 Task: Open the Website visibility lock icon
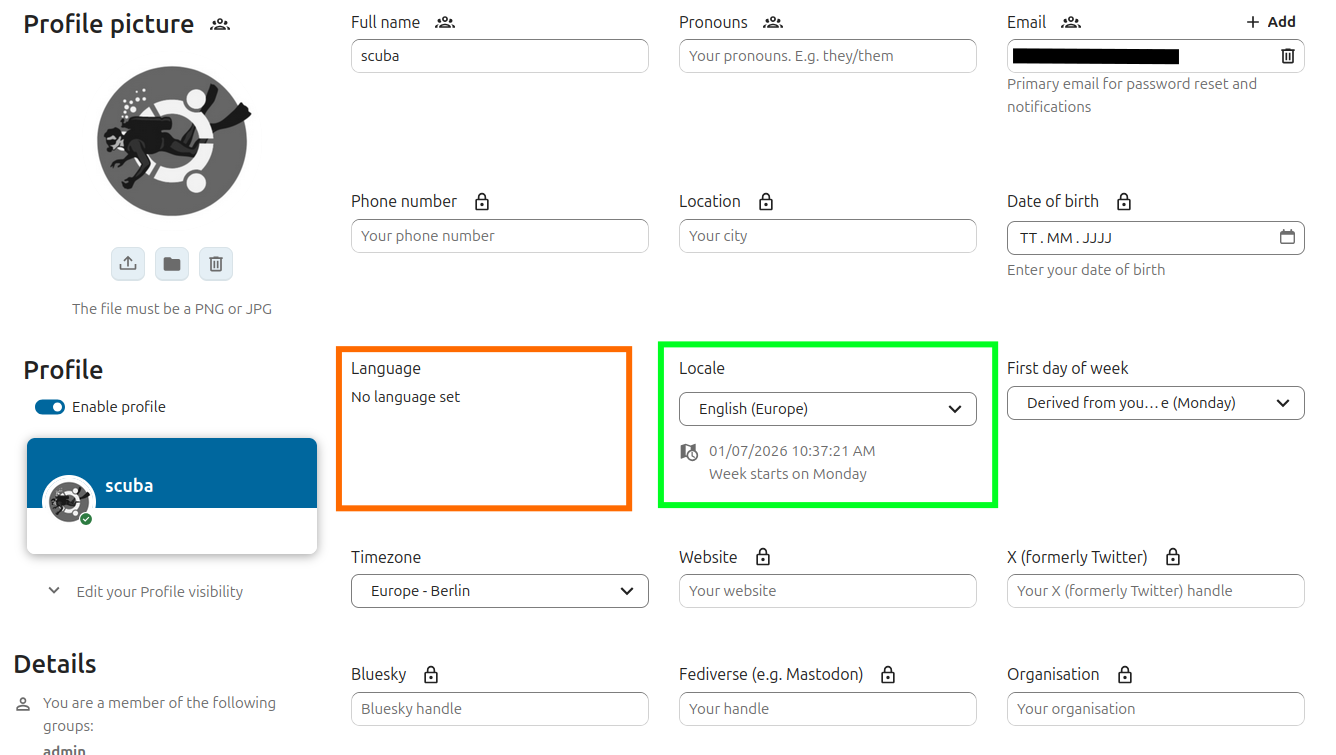pyautogui.click(x=763, y=557)
